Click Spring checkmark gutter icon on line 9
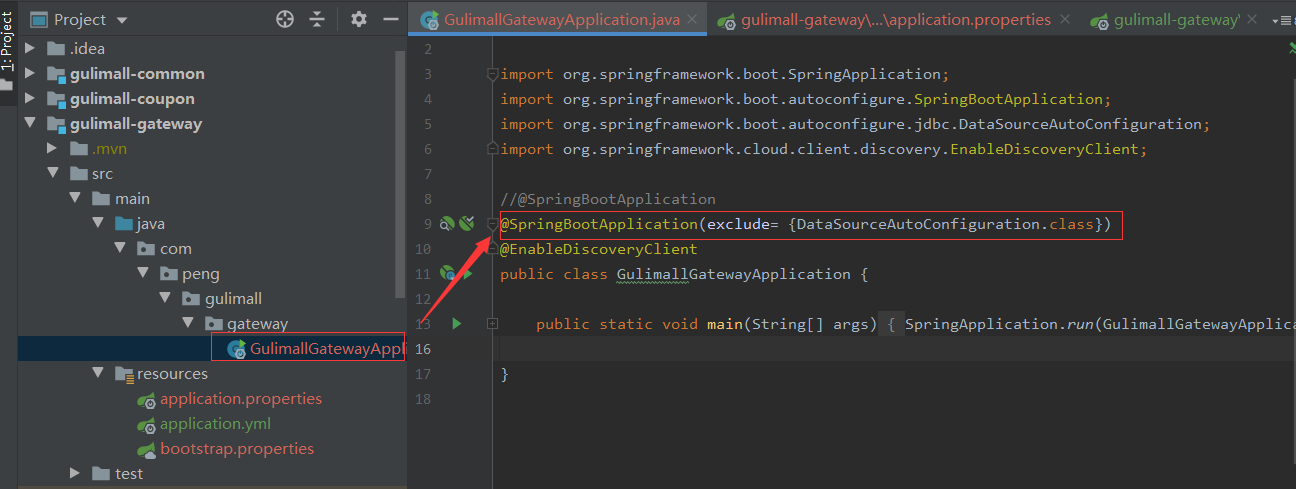 pyautogui.click(x=466, y=224)
